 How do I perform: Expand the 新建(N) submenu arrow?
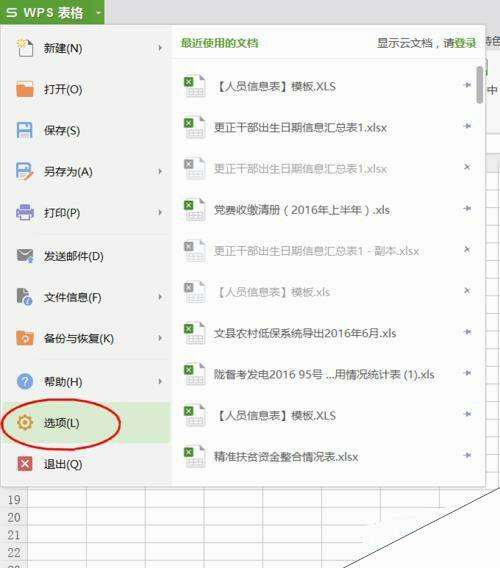(x=160, y=48)
